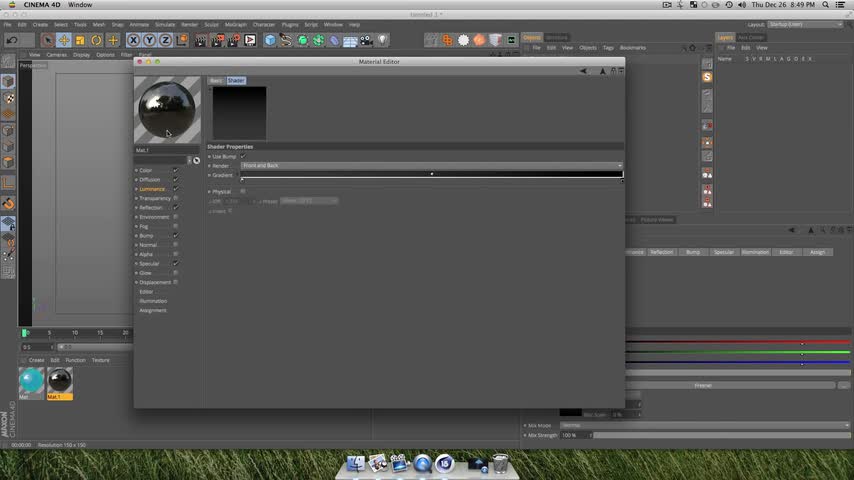854x480 pixels.
Task: Click the orange MoGraph cloner icon
Action: tap(447, 40)
